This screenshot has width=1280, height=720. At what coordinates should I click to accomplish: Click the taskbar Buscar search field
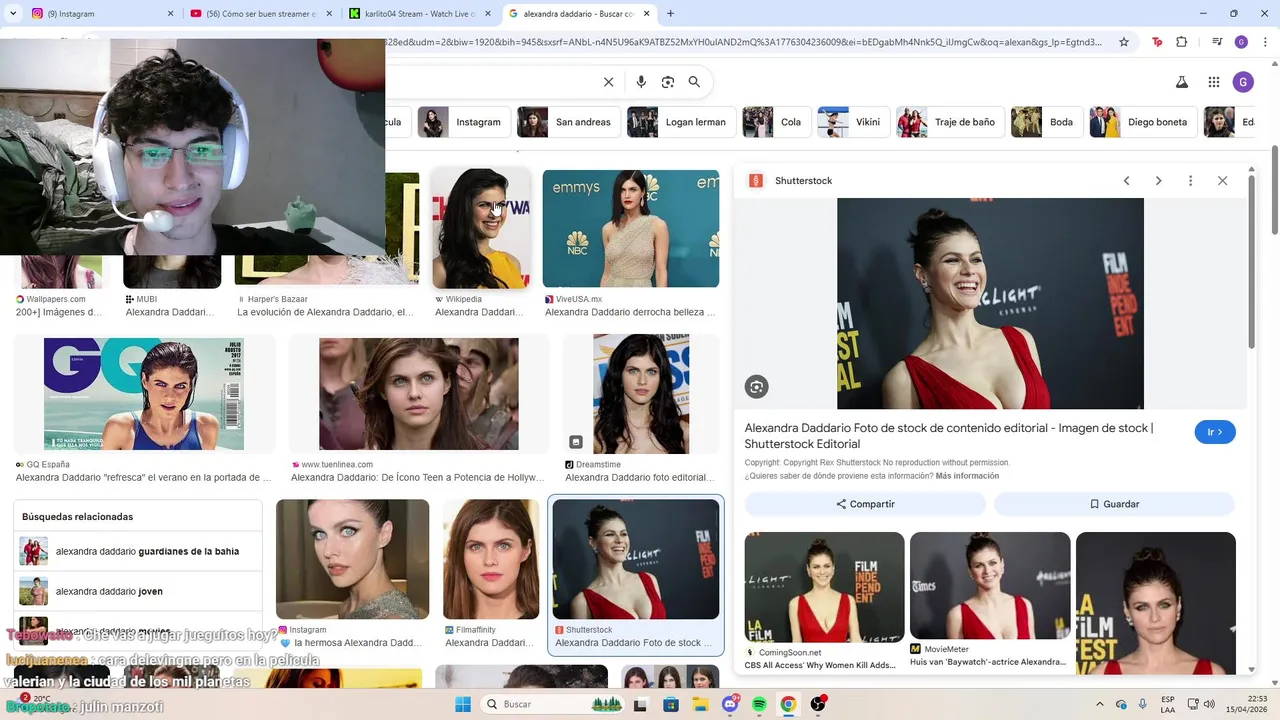point(552,704)
